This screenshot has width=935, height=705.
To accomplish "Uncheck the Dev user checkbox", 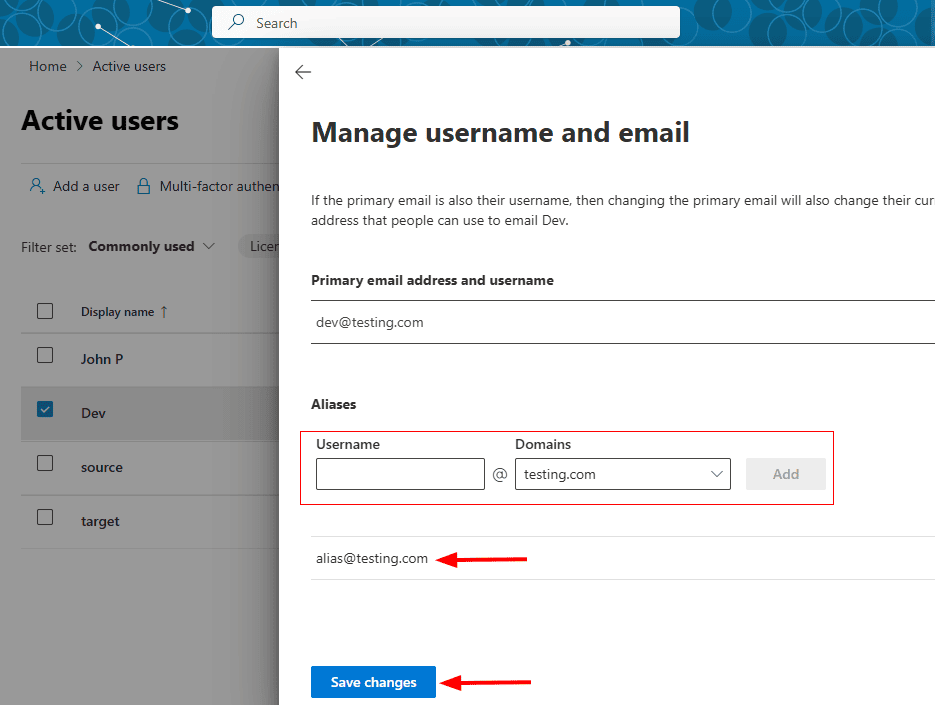I will tap(45, 409).
